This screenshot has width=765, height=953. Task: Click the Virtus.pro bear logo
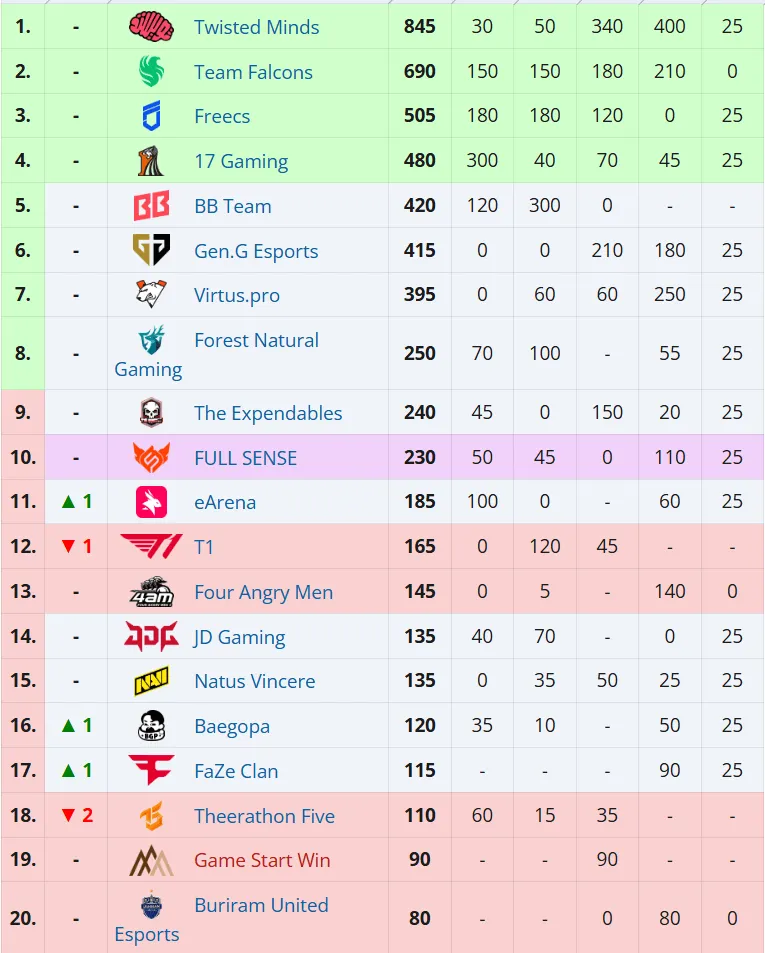pyautogui.click(x=151, y=295)
